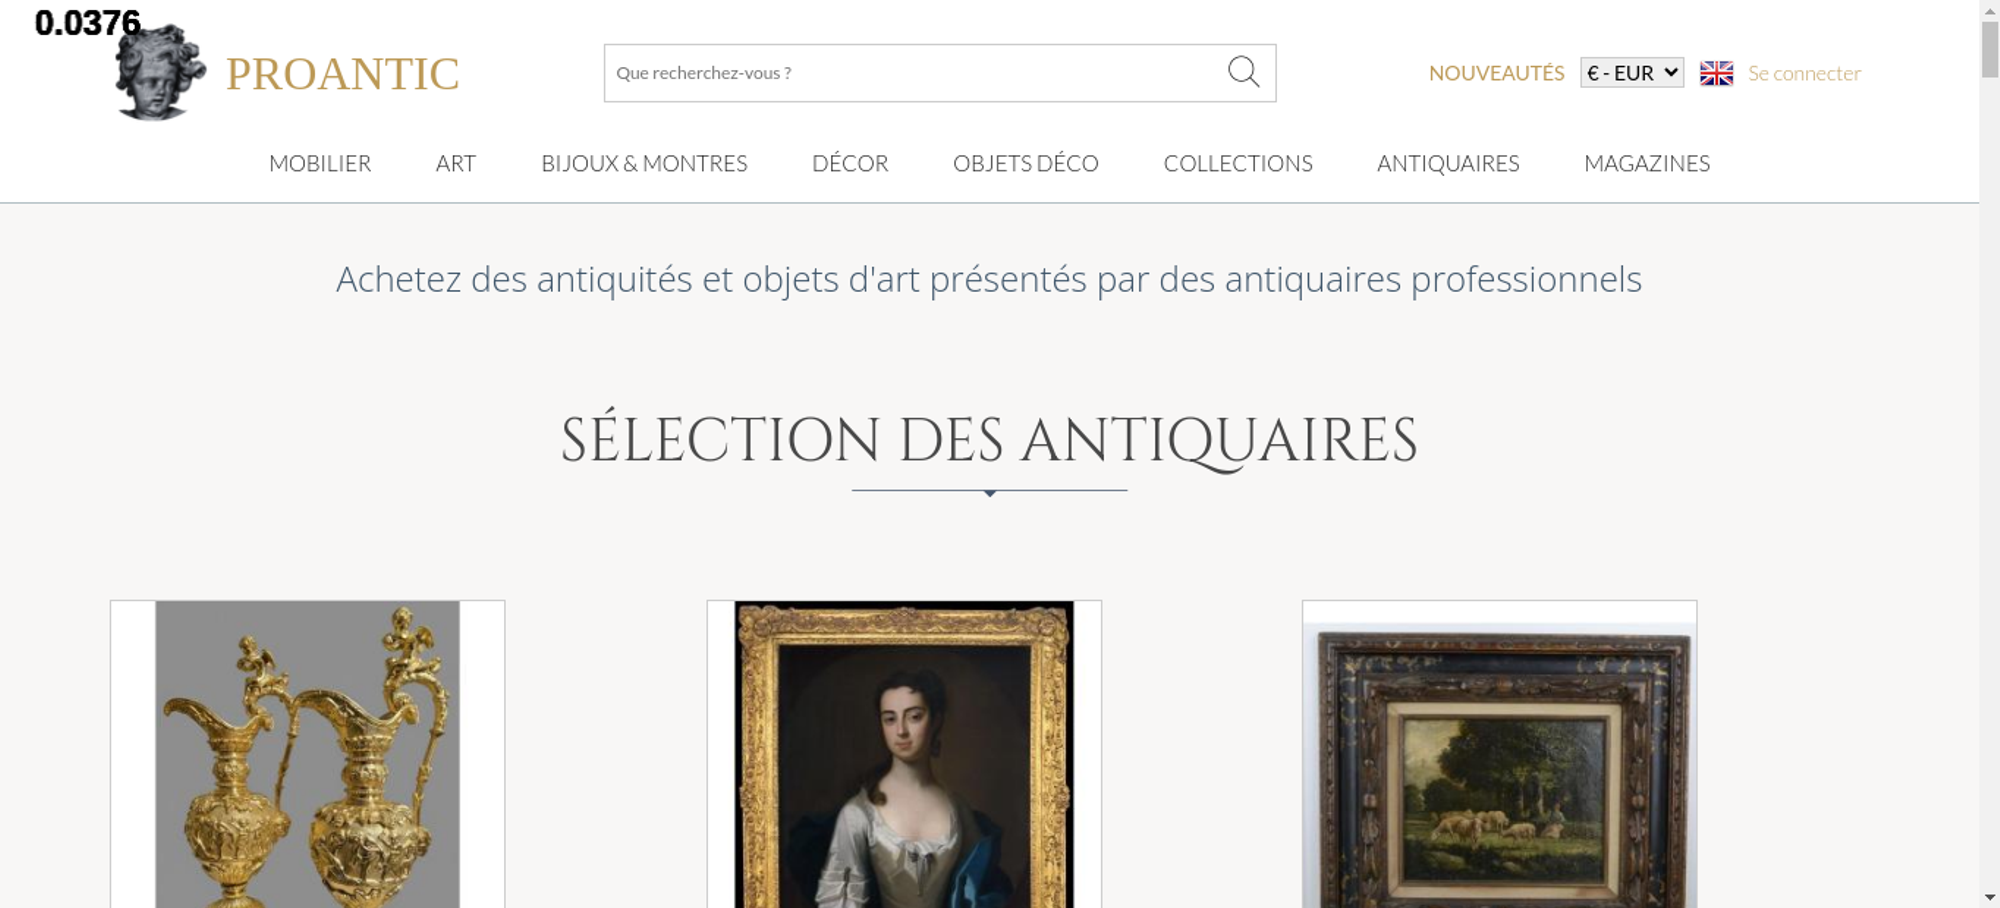Open the DÉCOR menu
Viewport: 2000px width, 908px height.
coord(850,163)
